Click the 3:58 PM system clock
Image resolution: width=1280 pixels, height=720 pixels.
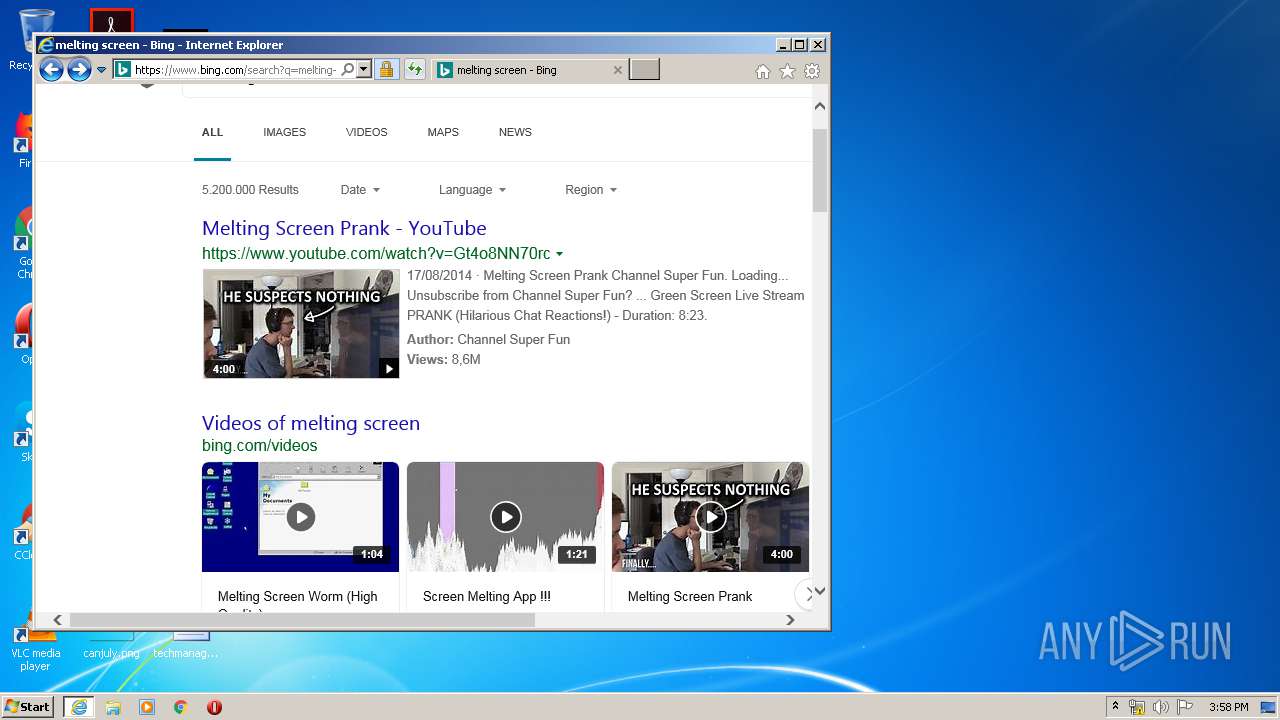[x=1228, y=707]
